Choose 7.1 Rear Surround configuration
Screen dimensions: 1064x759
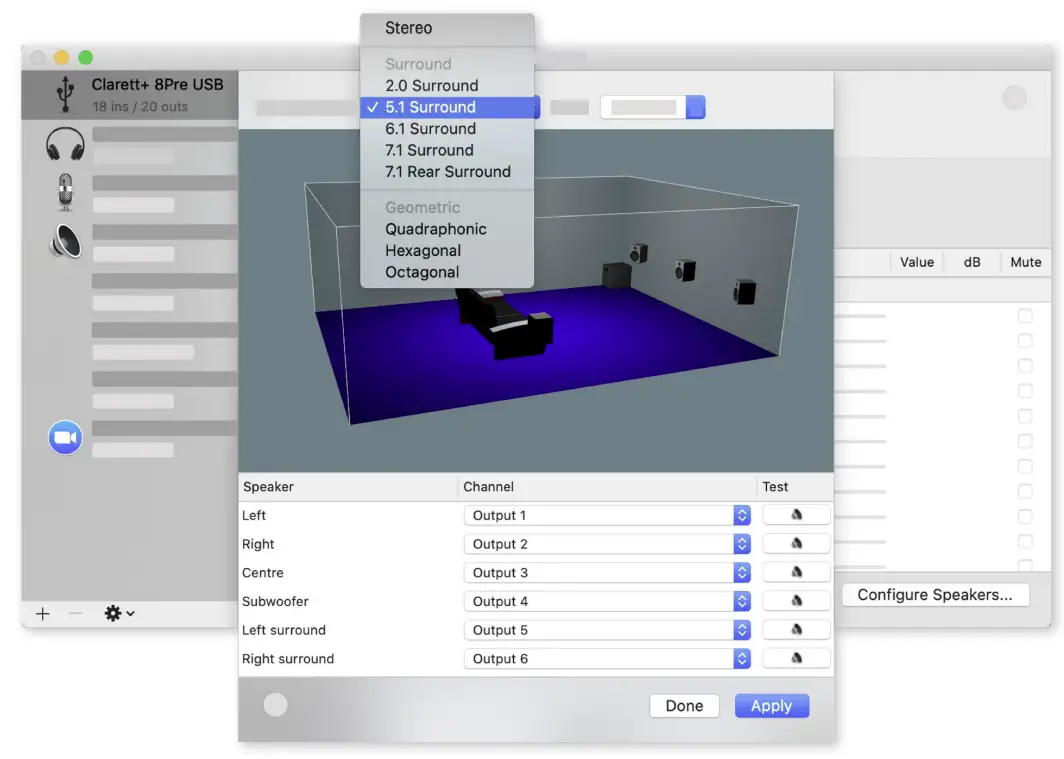[x=447, y=172]
